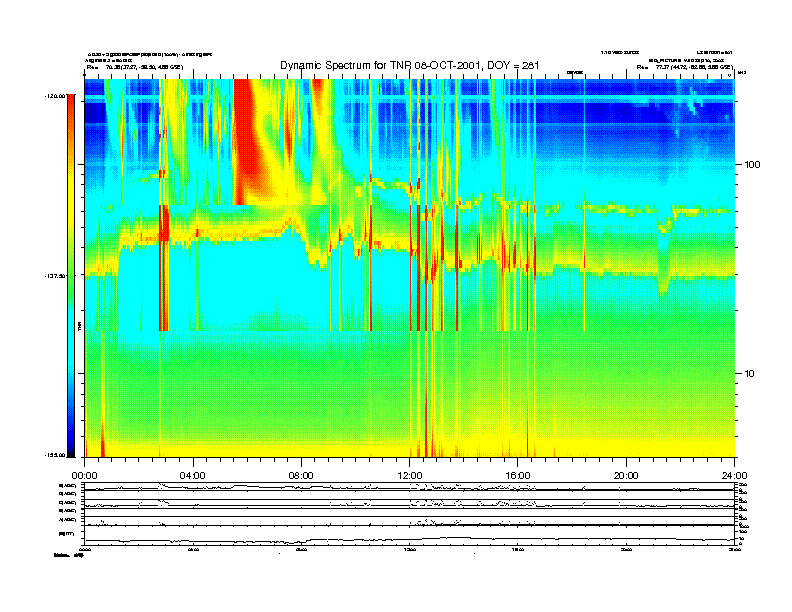Image resolution: width=792 pixels, height=612 pixels.
Task: Click the large "12:00" time axis label
Action: tap(410, 476)
